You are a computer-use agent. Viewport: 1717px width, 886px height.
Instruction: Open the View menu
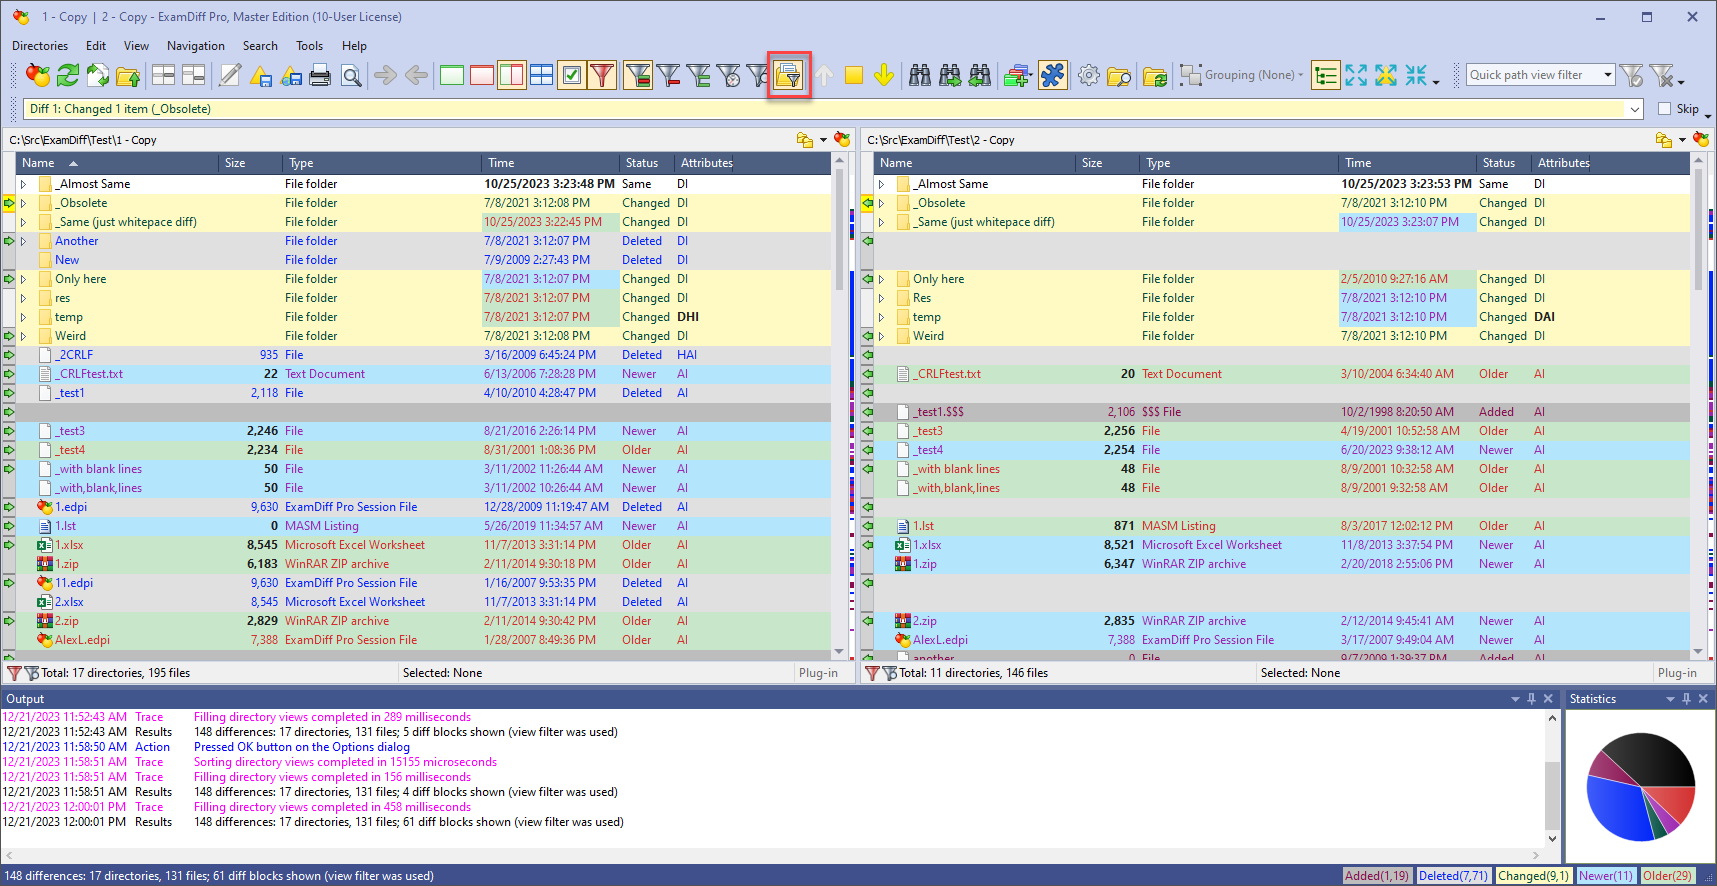(136, 46)
